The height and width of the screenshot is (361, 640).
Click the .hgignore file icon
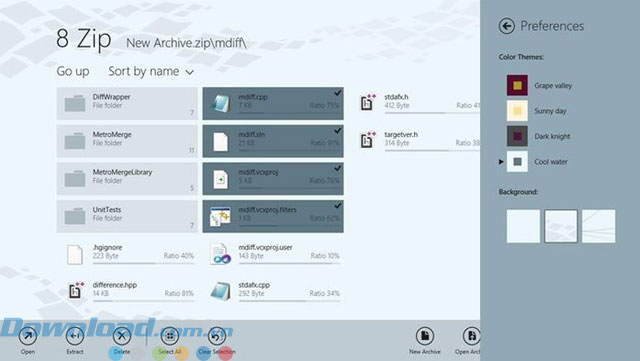click(75, 254)
